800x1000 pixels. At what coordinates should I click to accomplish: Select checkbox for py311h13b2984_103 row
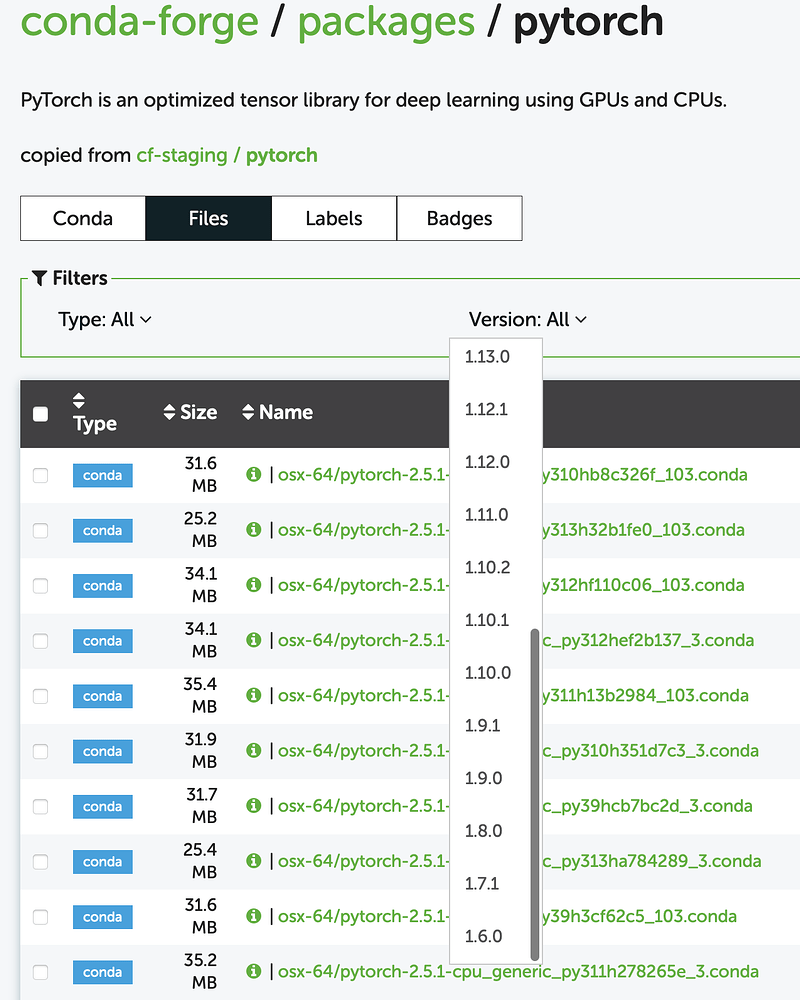[x=40, y=696]
